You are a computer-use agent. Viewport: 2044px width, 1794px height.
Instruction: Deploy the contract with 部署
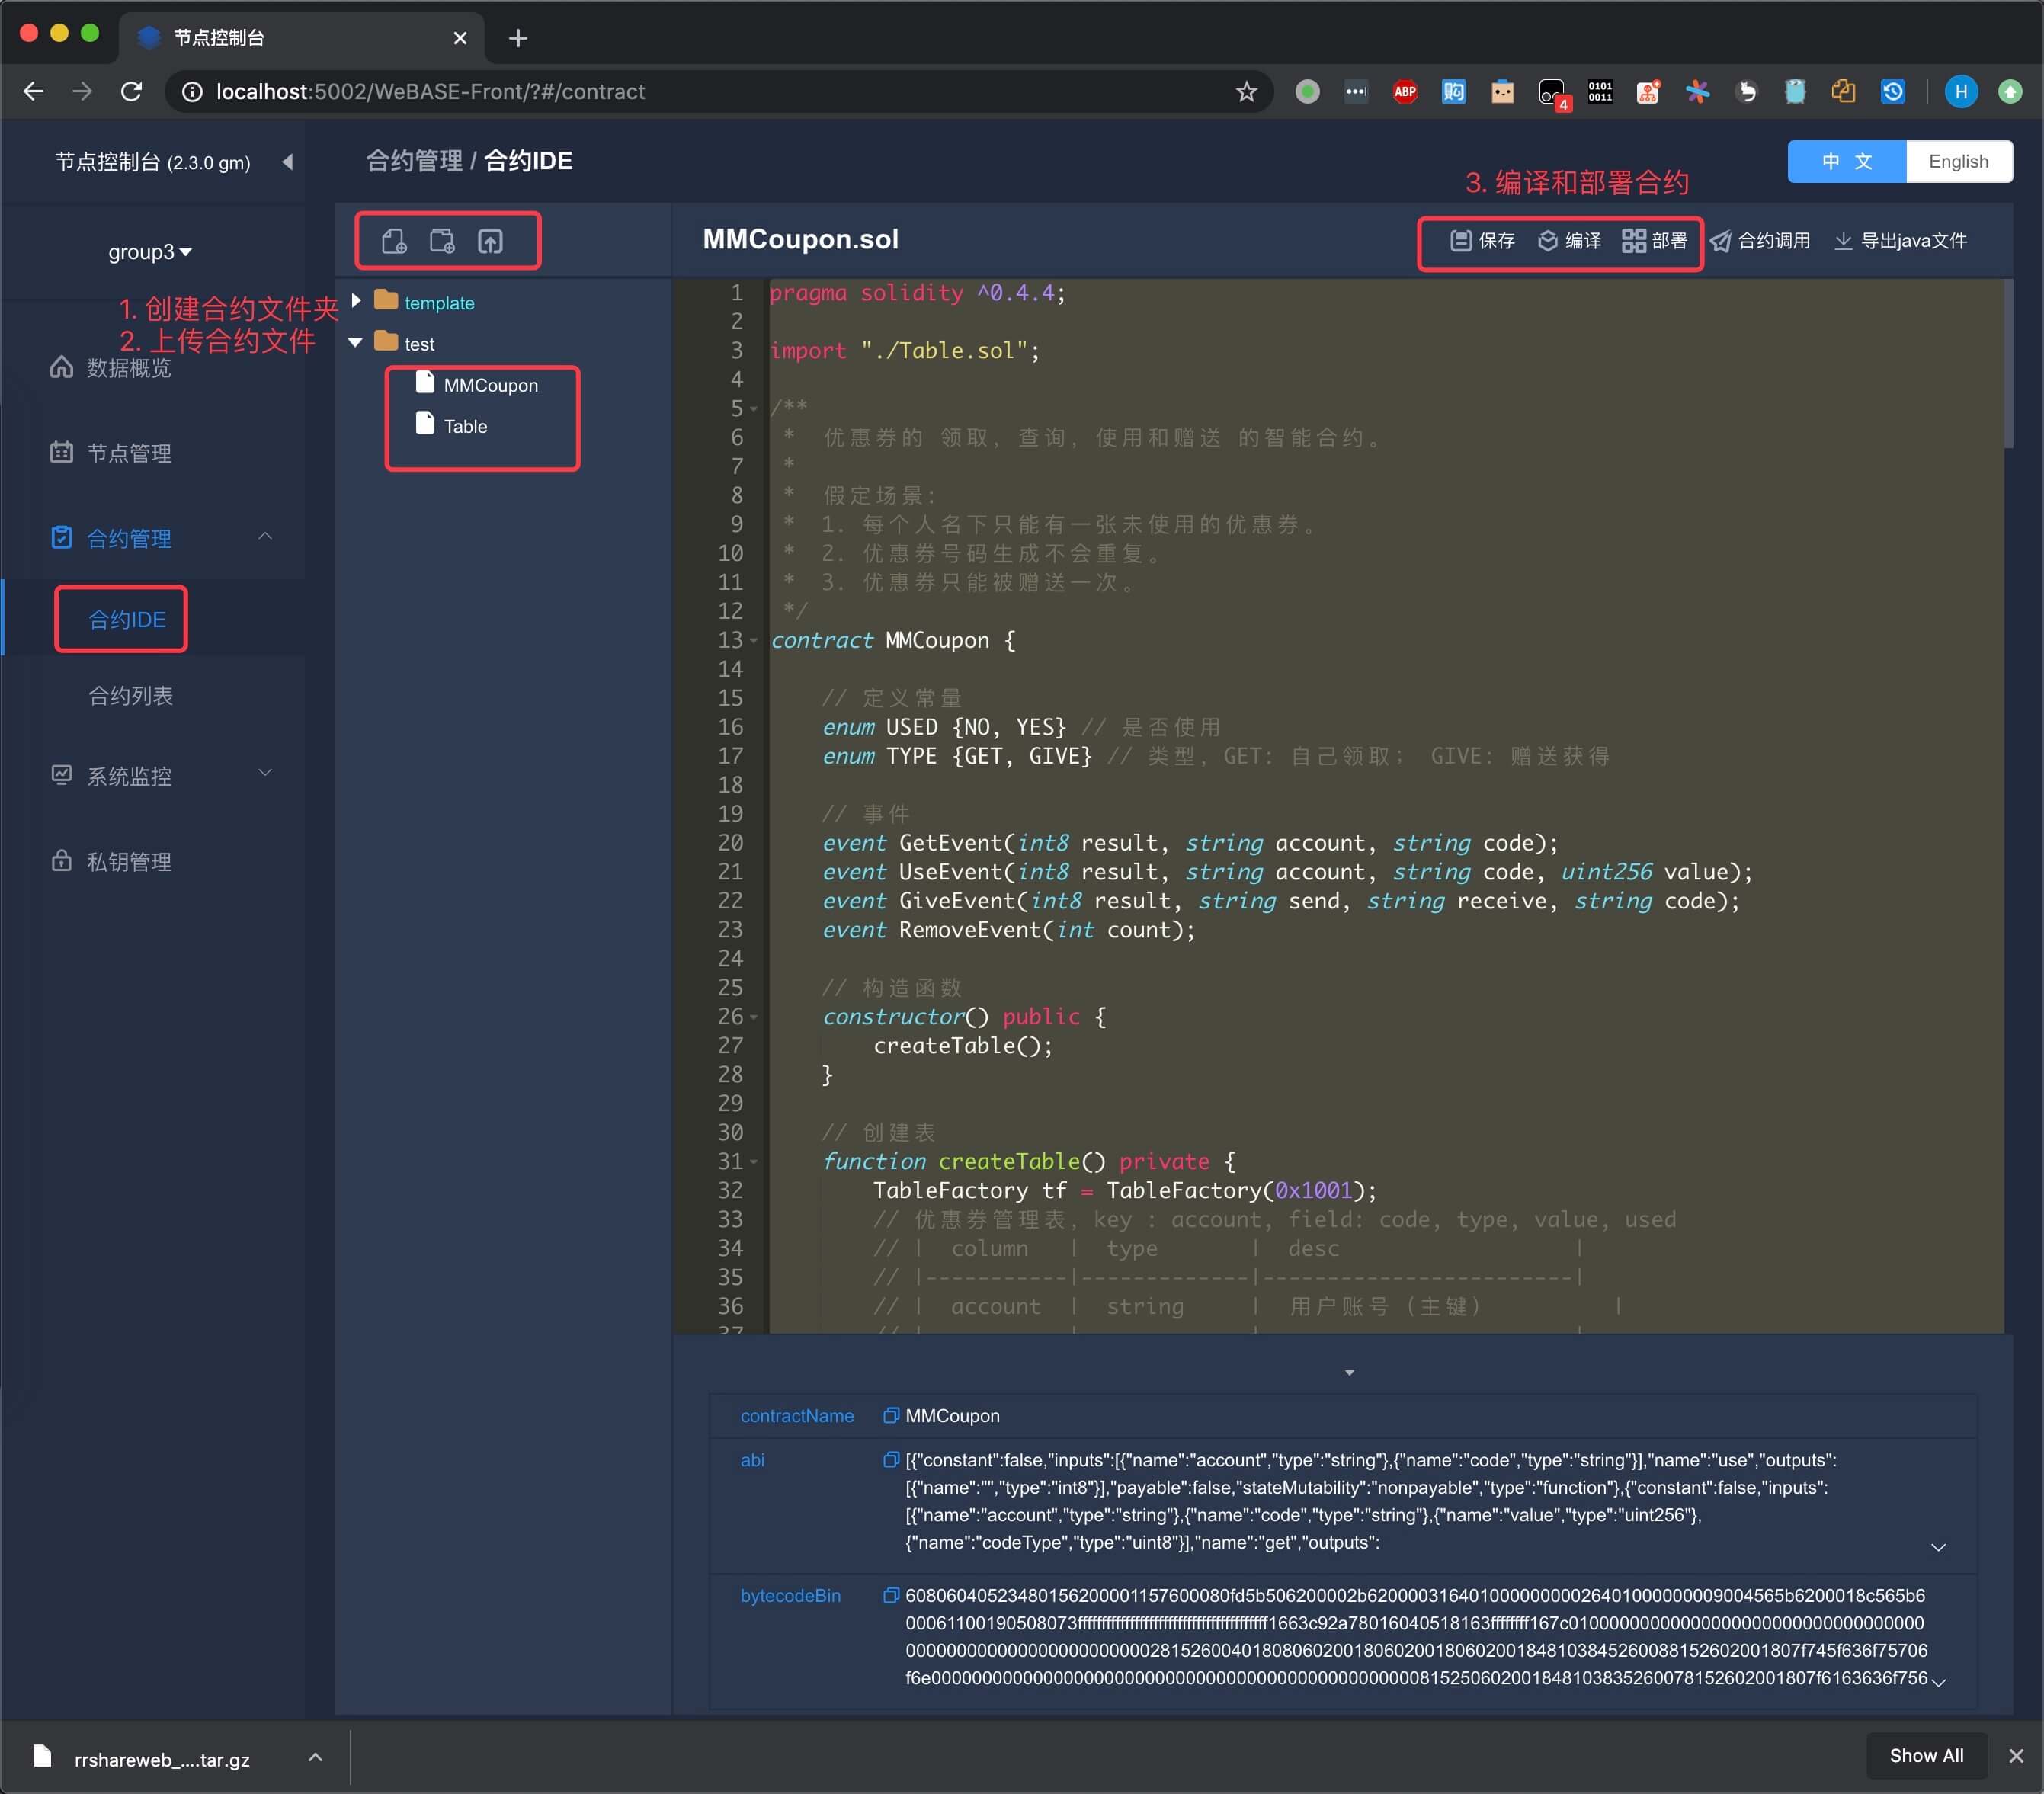pyautogui.click(x=1655, y=241)
